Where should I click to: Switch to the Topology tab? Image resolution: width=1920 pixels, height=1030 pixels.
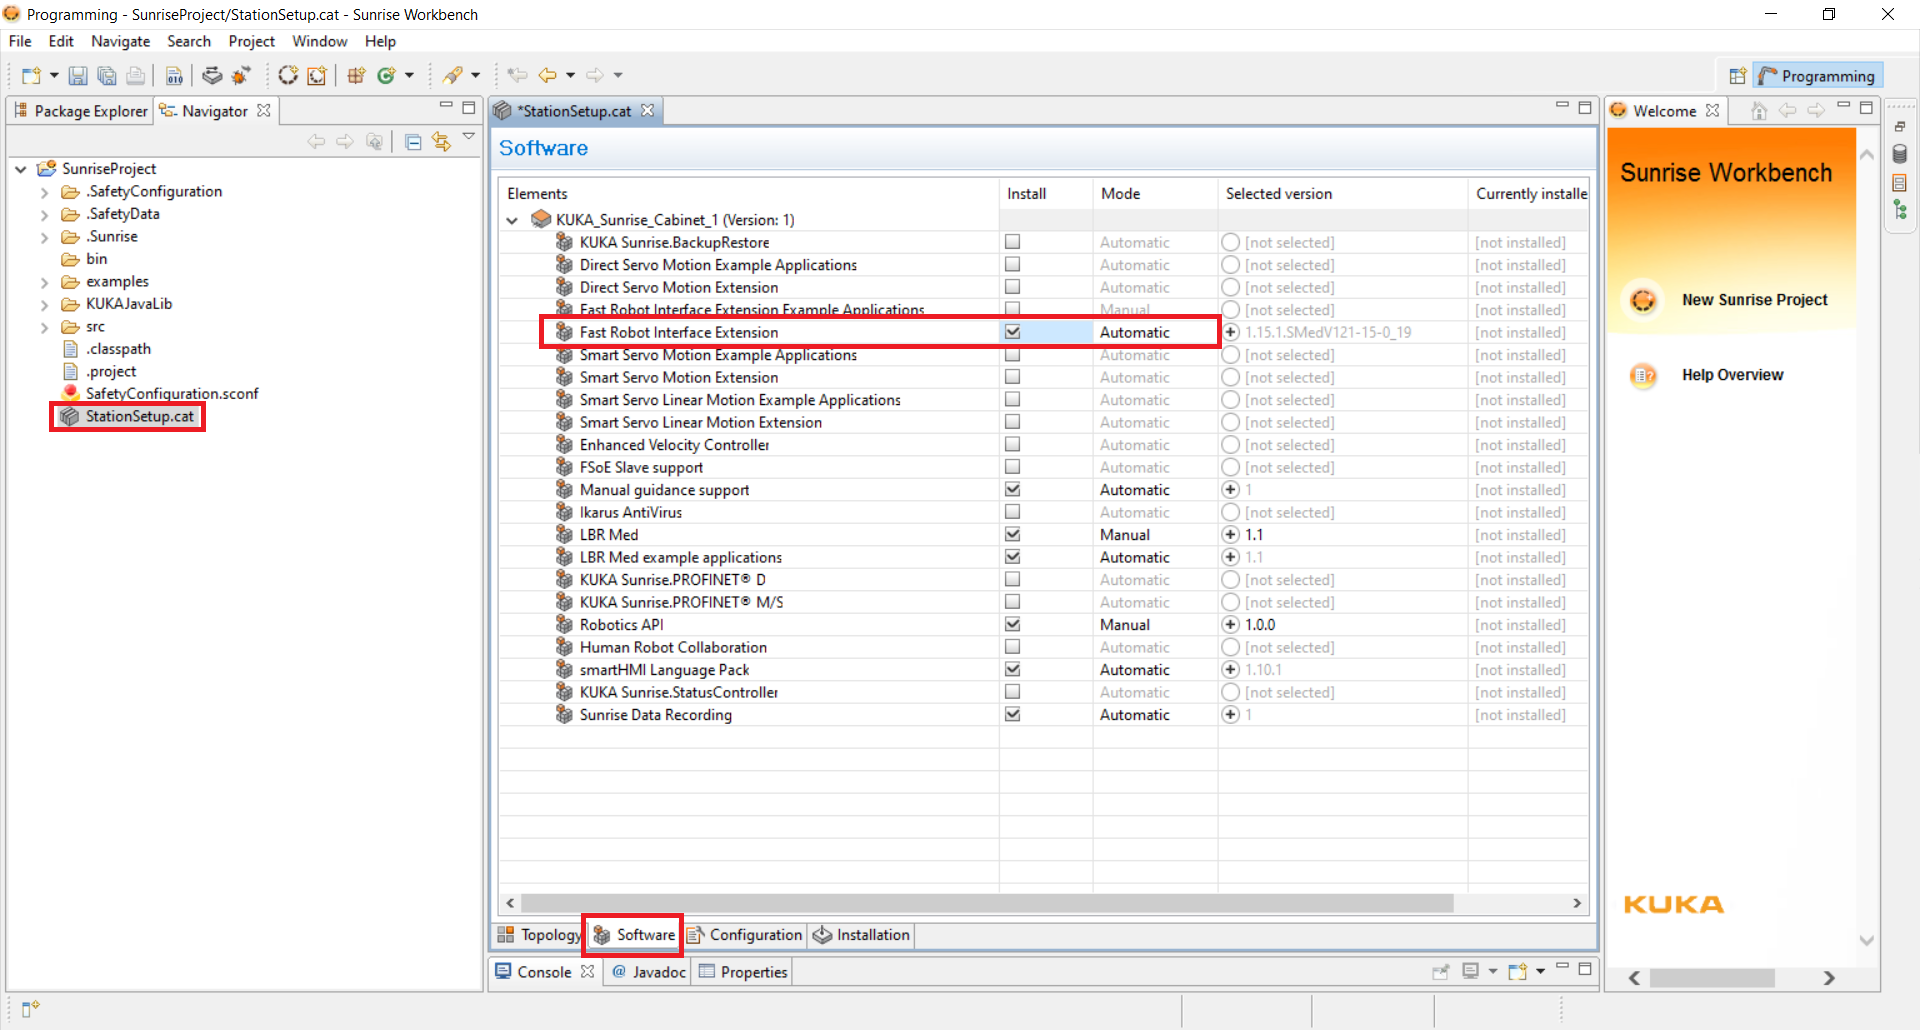click(x=538, y=935)
